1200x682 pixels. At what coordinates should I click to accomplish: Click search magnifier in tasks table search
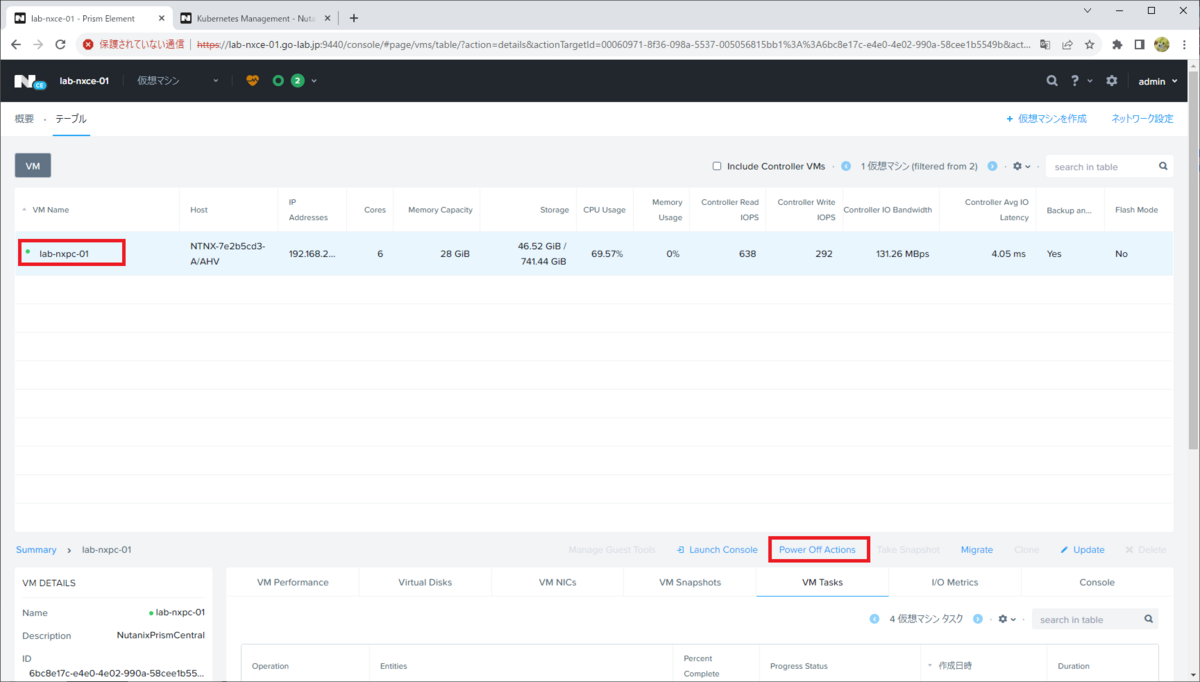(1149, 619)
